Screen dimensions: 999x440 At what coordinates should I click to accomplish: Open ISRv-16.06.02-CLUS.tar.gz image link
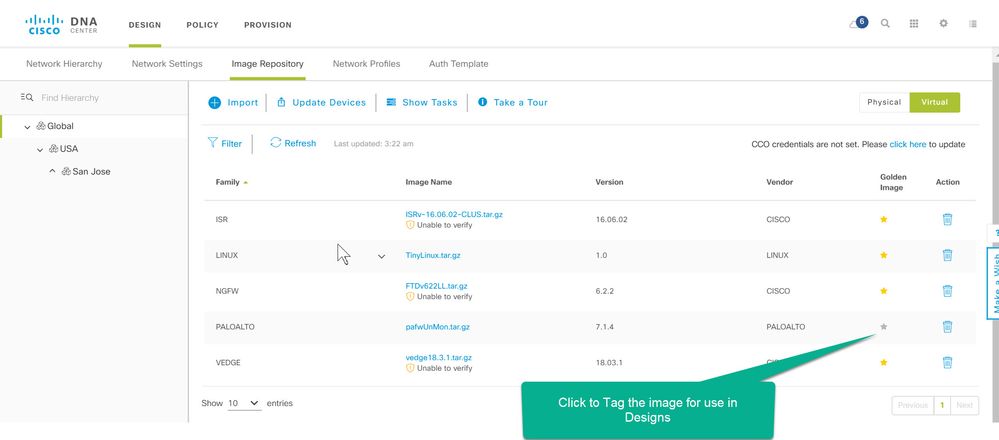tap(454, 215)
